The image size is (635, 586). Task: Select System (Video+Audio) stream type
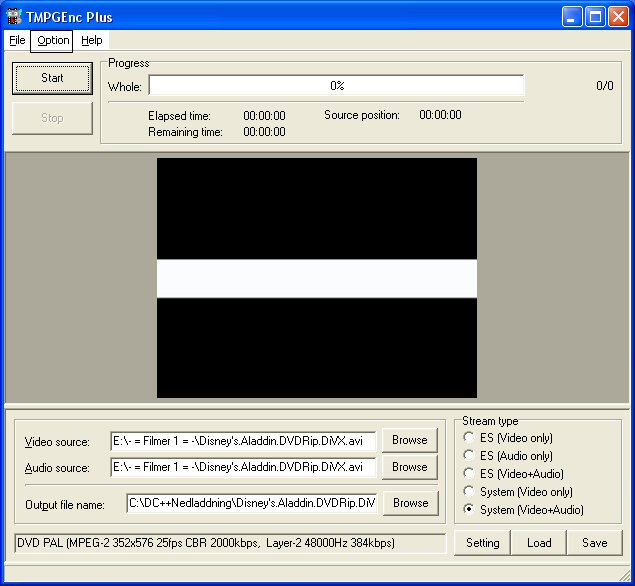523,509
